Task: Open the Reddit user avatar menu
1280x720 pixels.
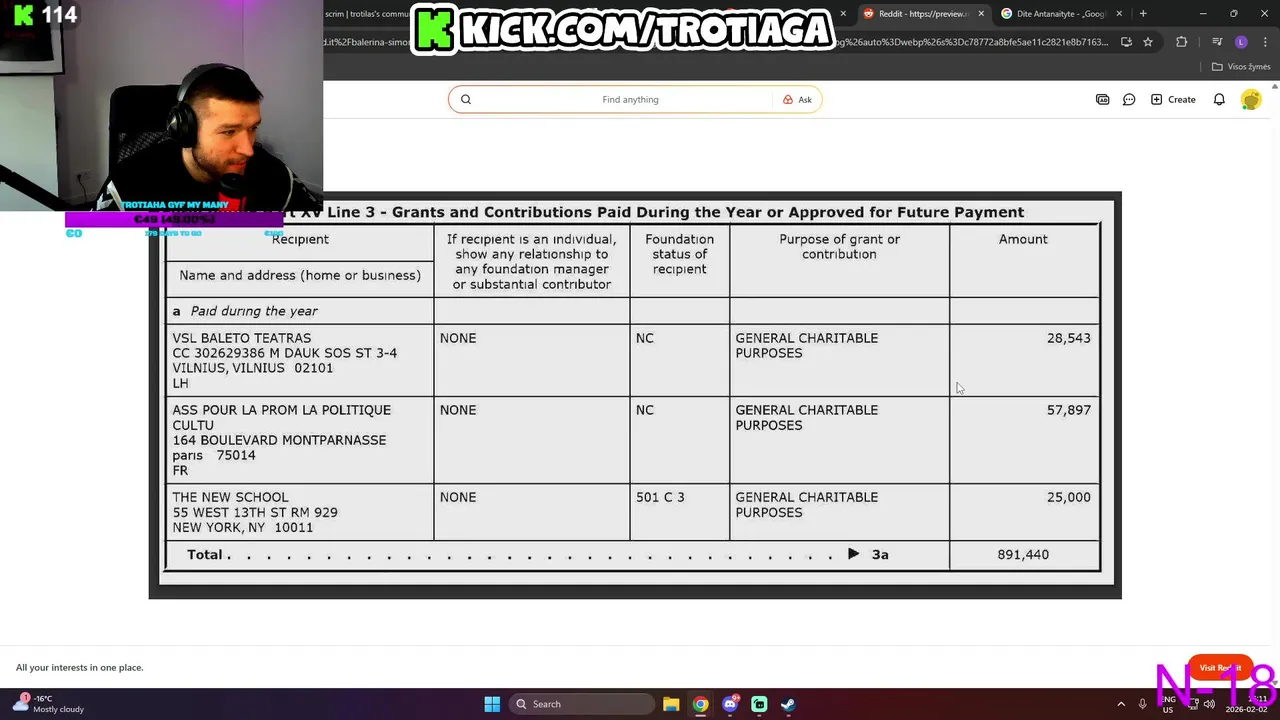Action: (x=1250, y=99)
